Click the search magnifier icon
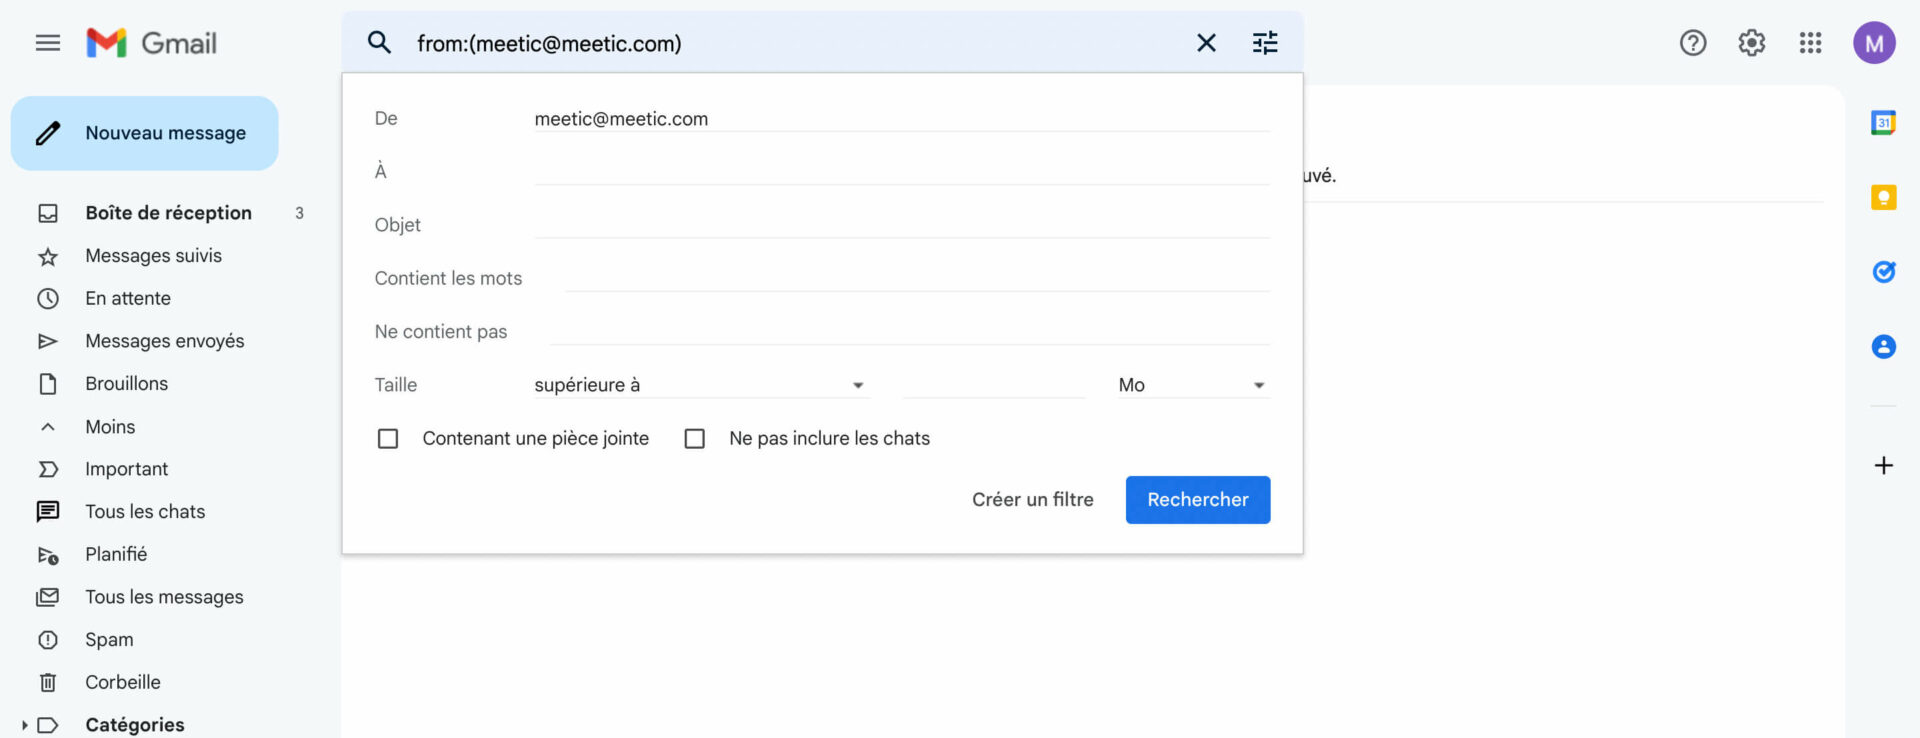Viewport: 1920px width, 738px height. click(x=379, y=43)
